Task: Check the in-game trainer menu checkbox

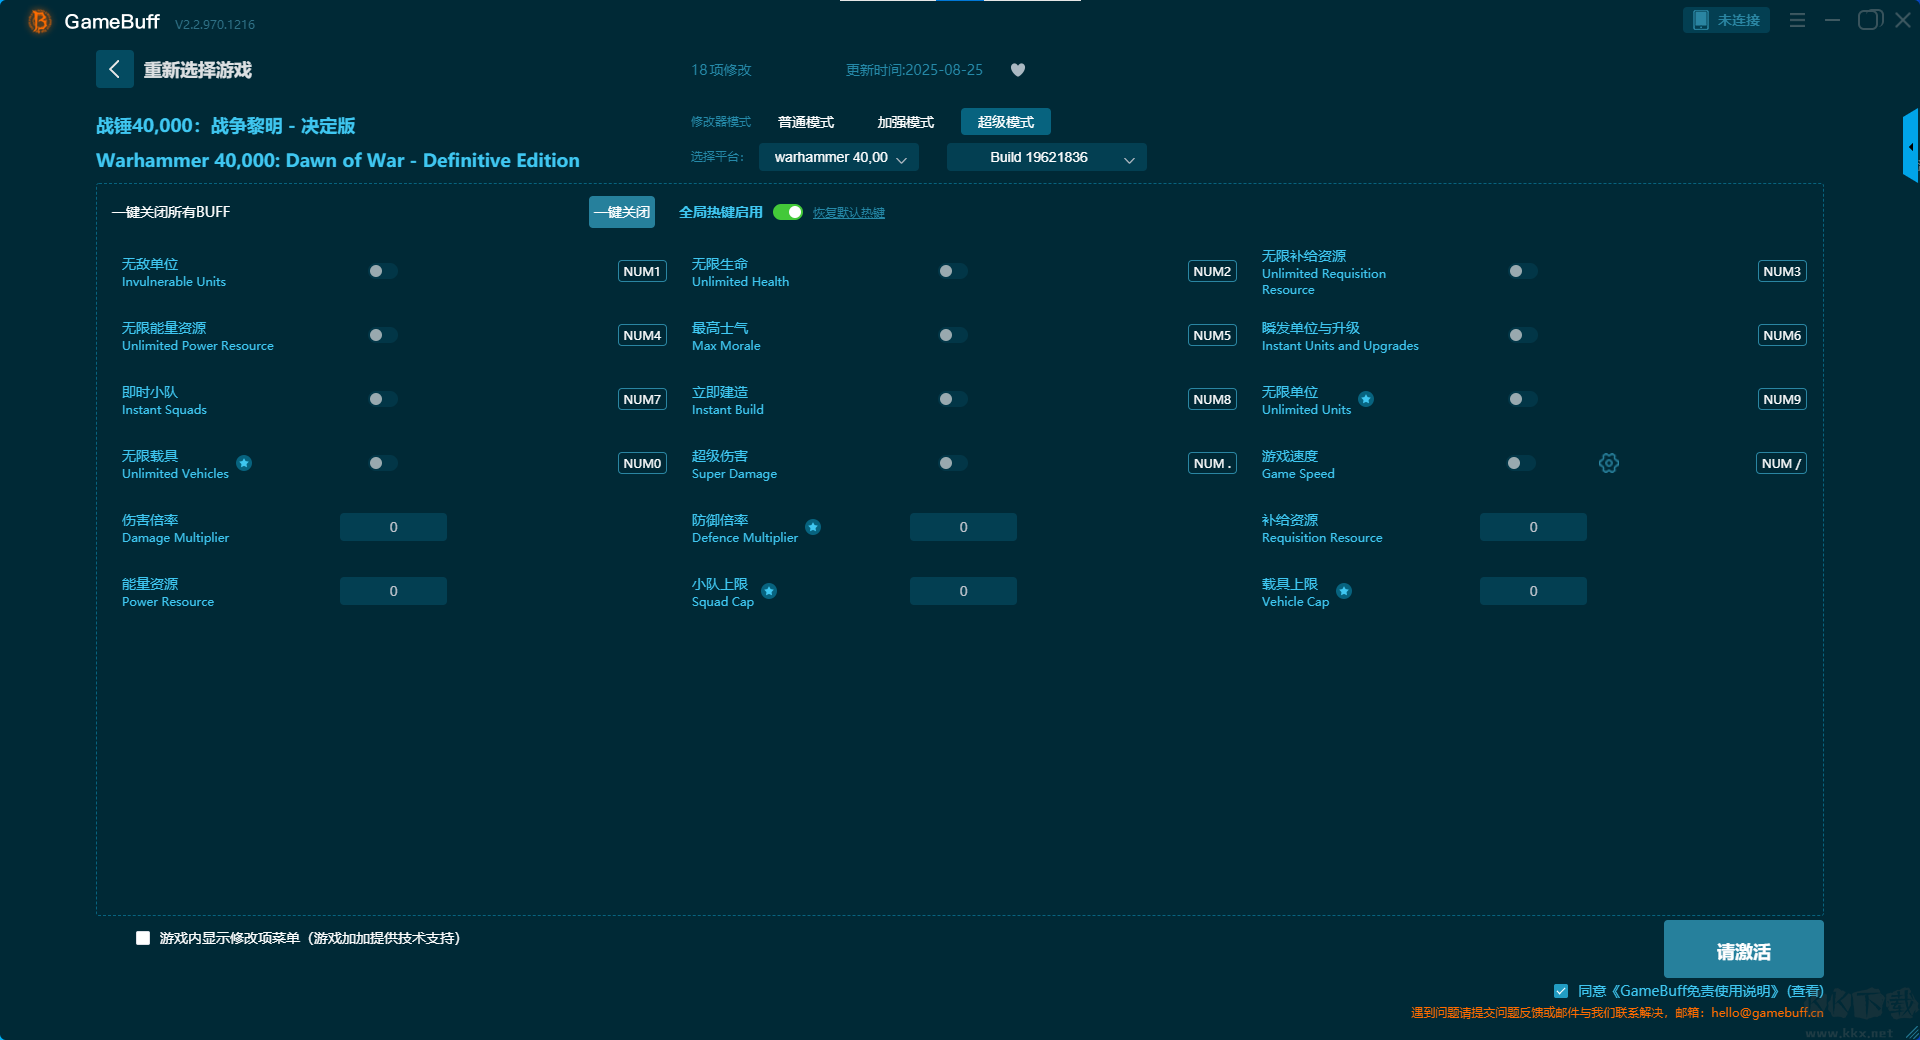Action: (x=143, y=938)
